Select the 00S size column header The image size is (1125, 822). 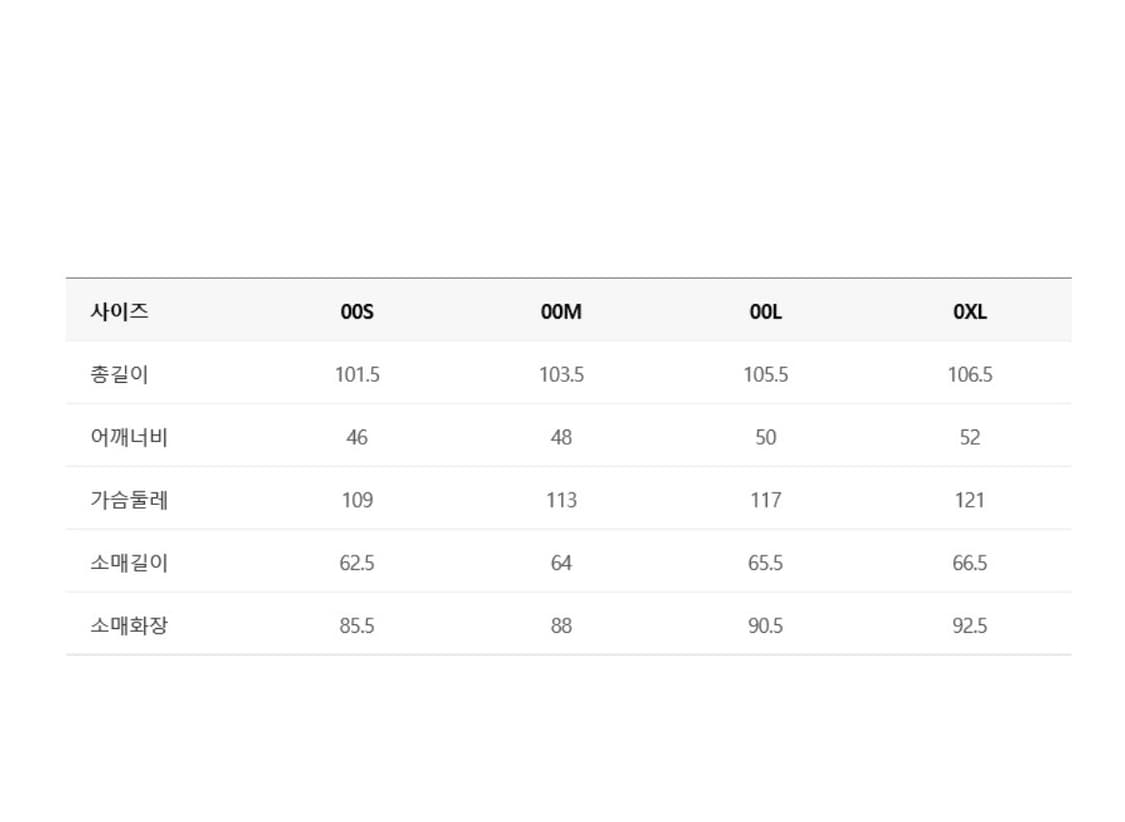pyautogui.click(x=357, y=311)
